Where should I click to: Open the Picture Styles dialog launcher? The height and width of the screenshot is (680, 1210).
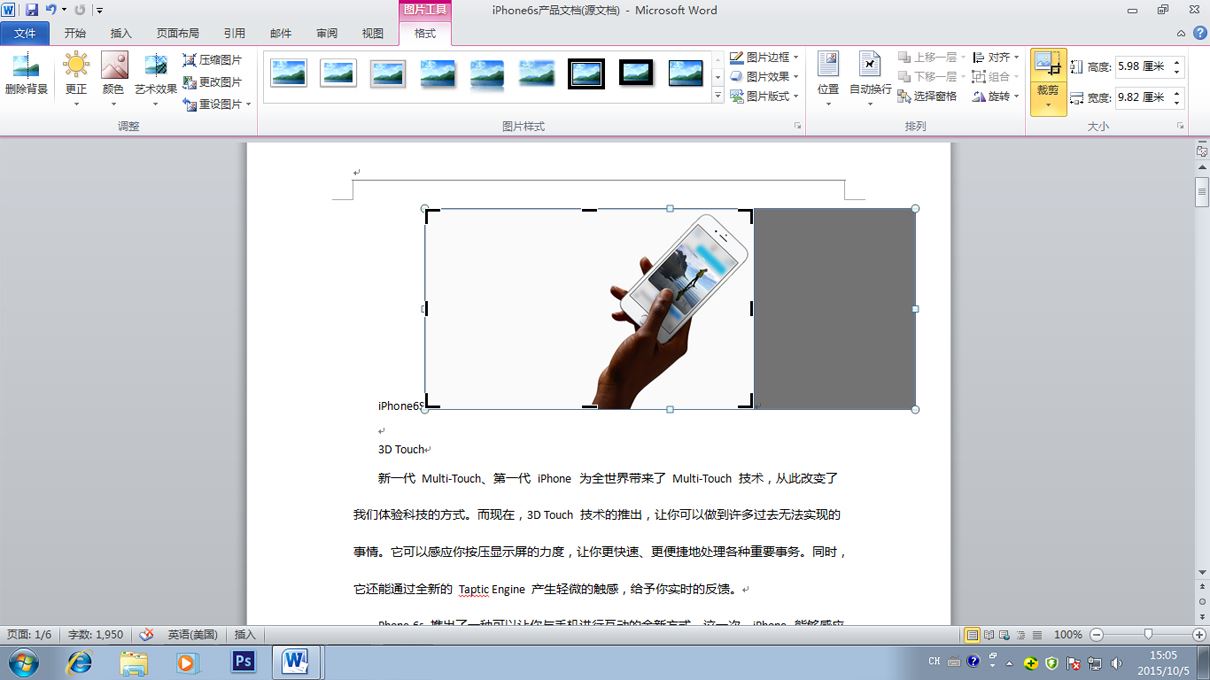(797, 126)
